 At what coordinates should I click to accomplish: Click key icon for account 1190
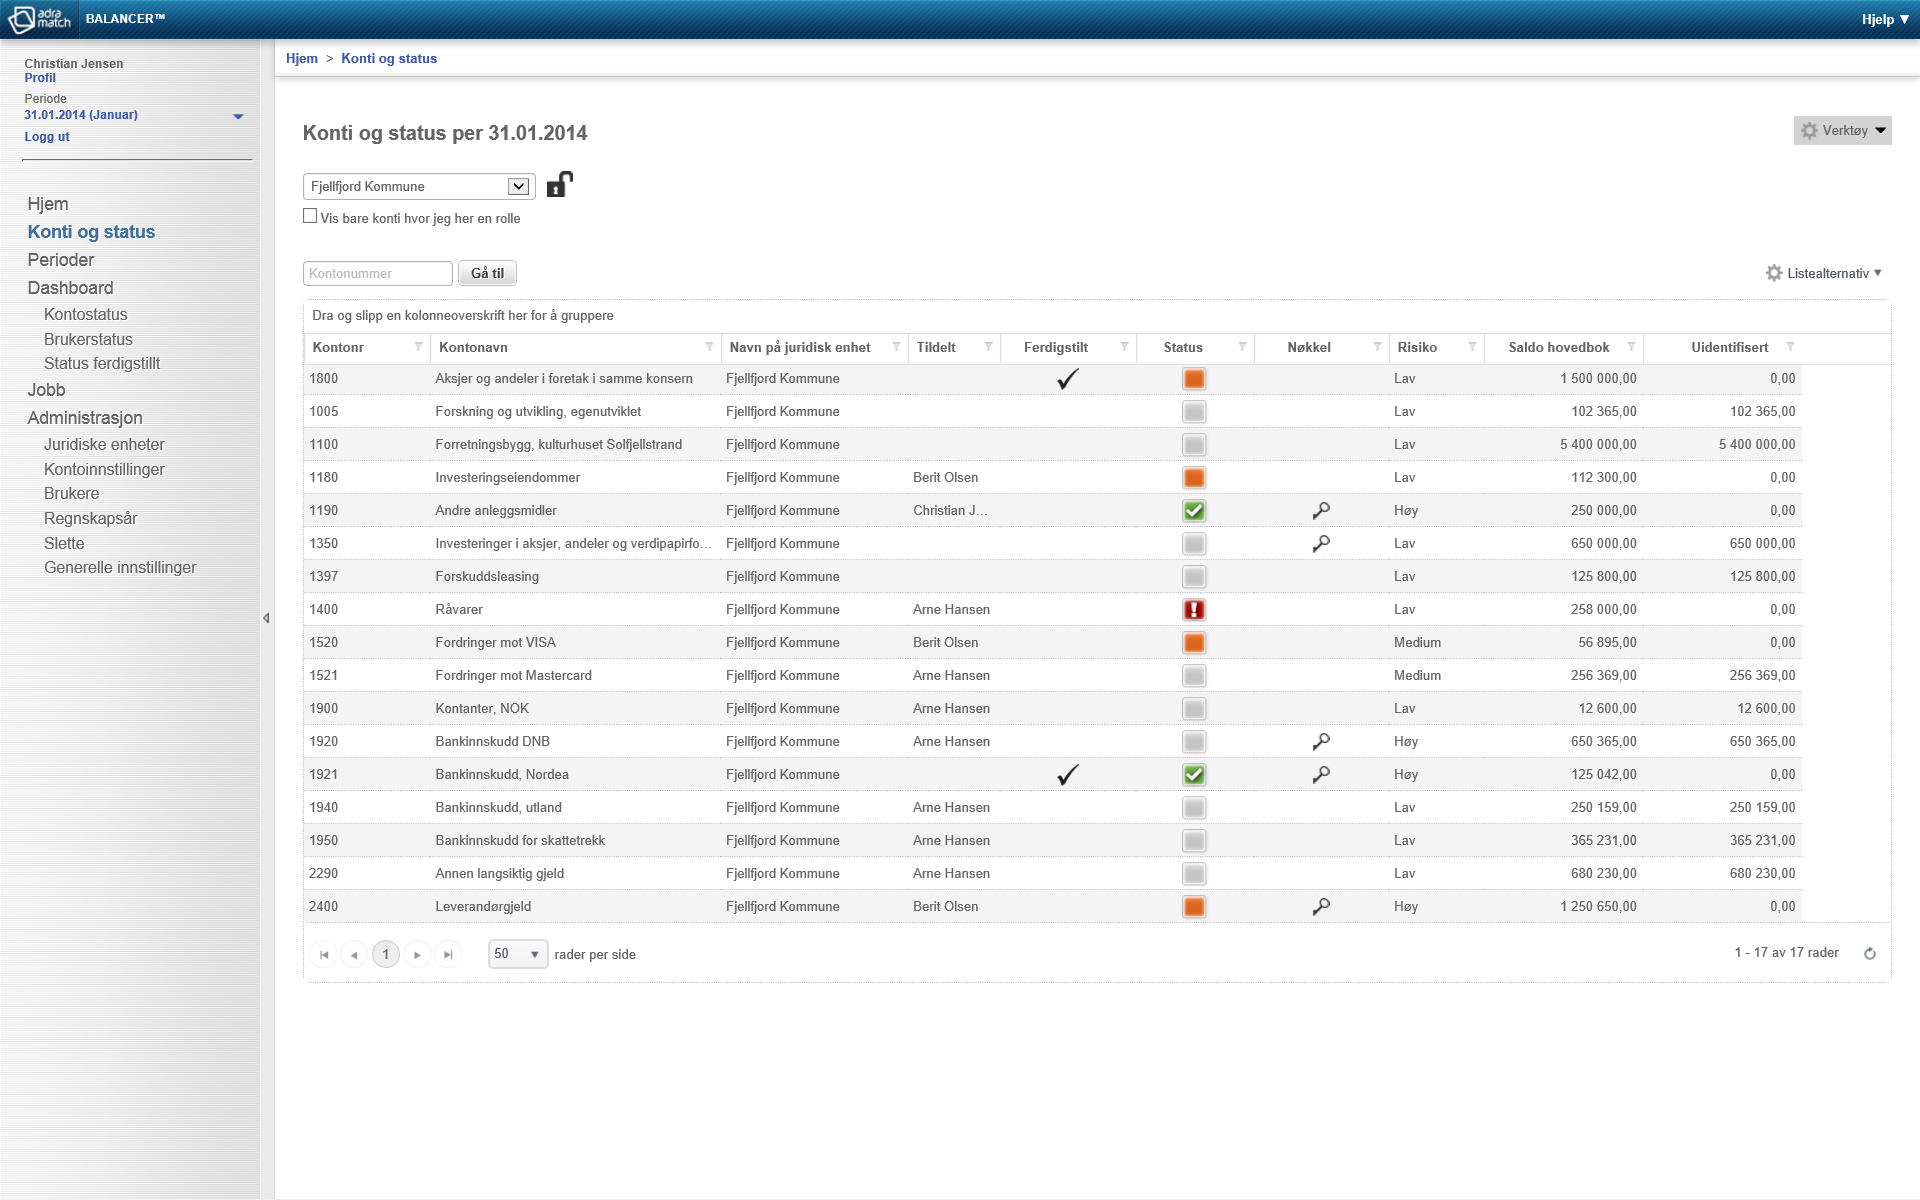coord(1321,511)
